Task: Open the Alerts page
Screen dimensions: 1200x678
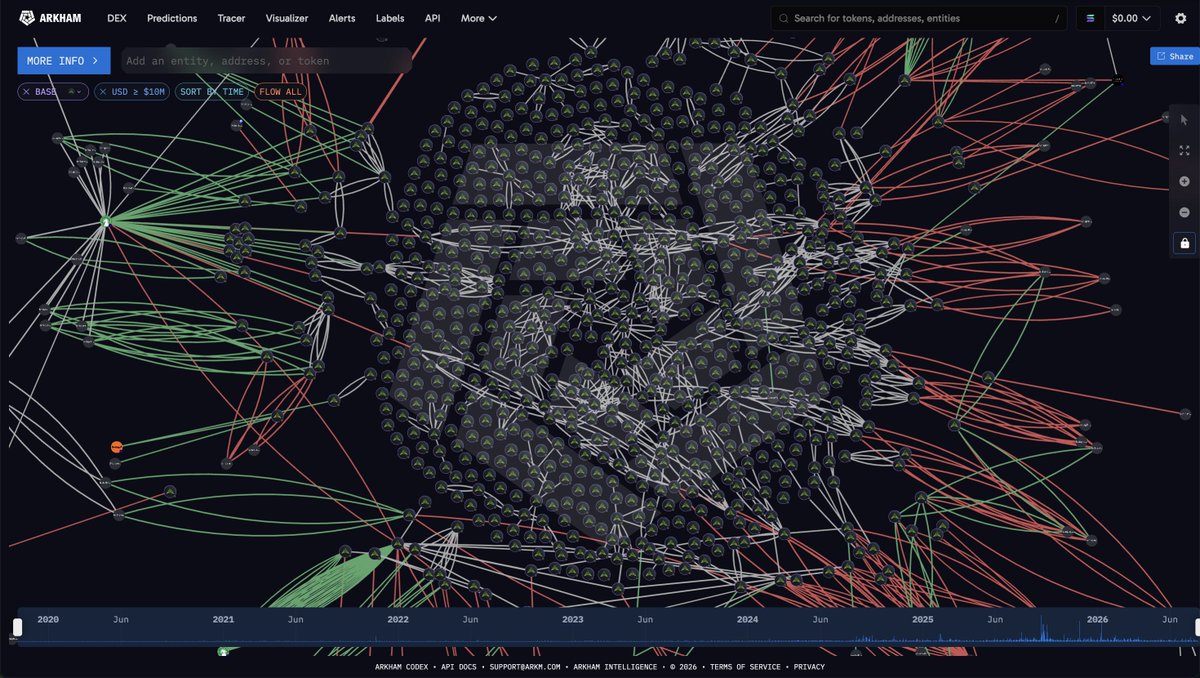Action: click(x=342, y=18)
